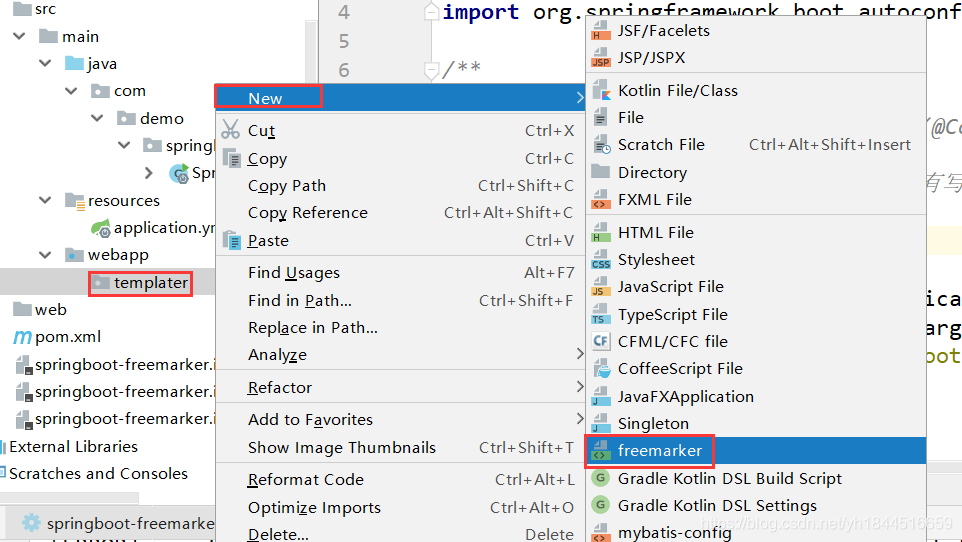Click the HTML File icon

[x=601, y=233]
